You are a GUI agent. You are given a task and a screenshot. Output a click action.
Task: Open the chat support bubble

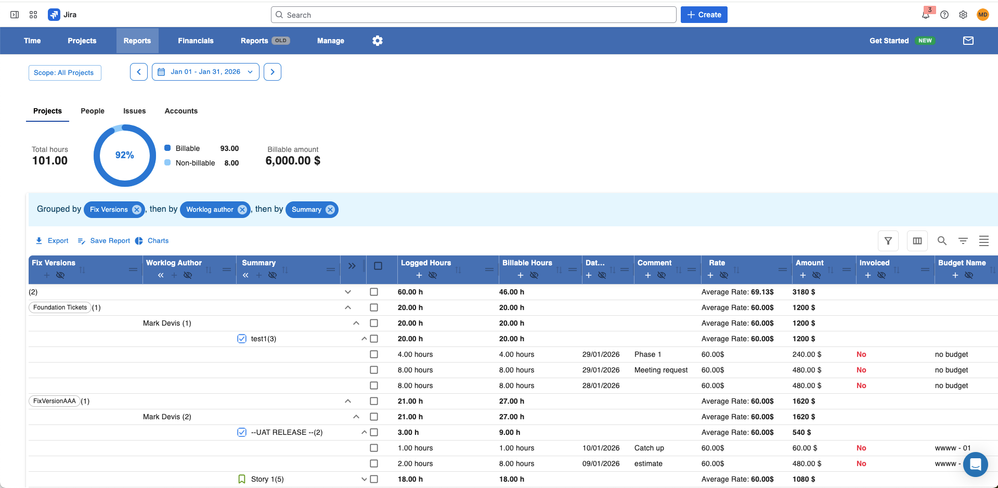[x=975, y=464]
